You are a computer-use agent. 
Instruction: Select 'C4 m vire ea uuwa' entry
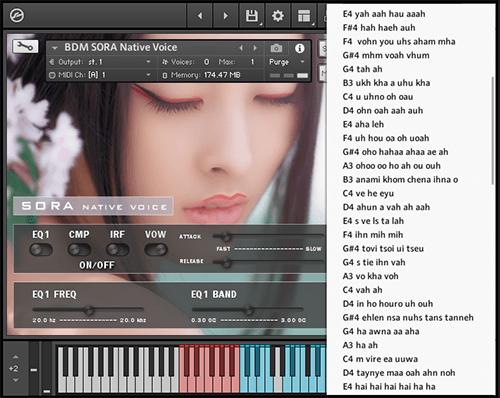coord(380,359)
